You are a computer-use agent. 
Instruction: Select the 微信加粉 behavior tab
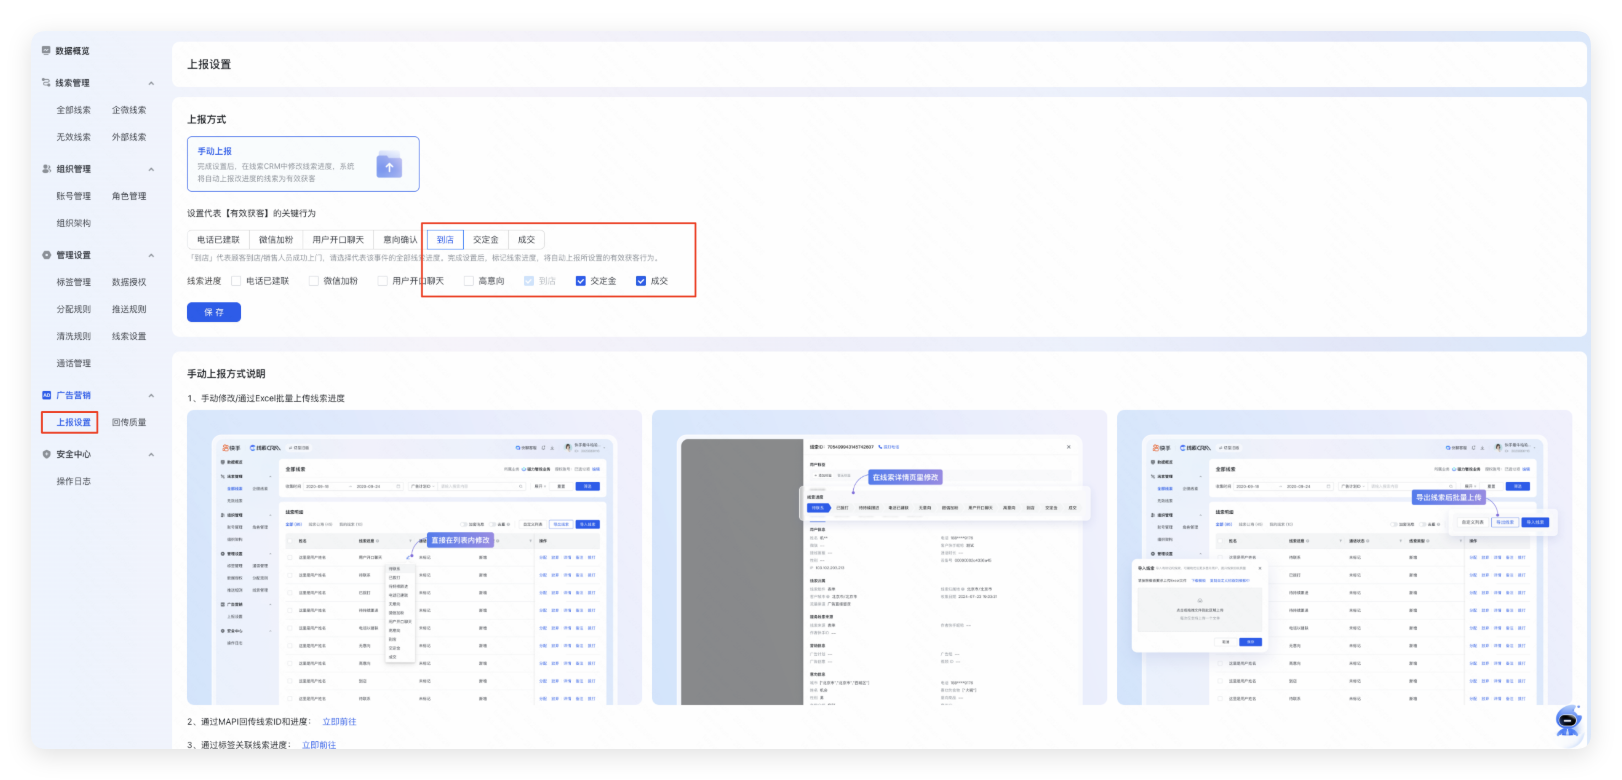coord(276,240)
